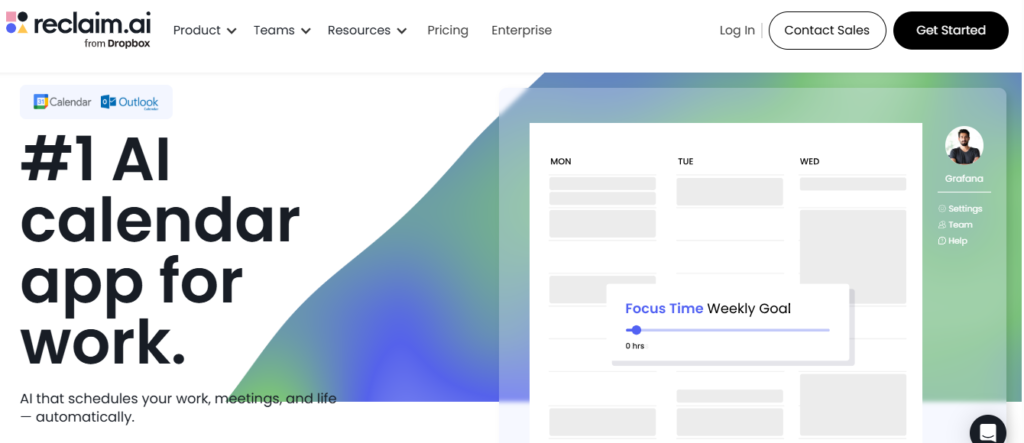1024x443 pixels.
Task: Click the Help icon in sidebar
Action: pyautogui.click(x=942, y=241)
